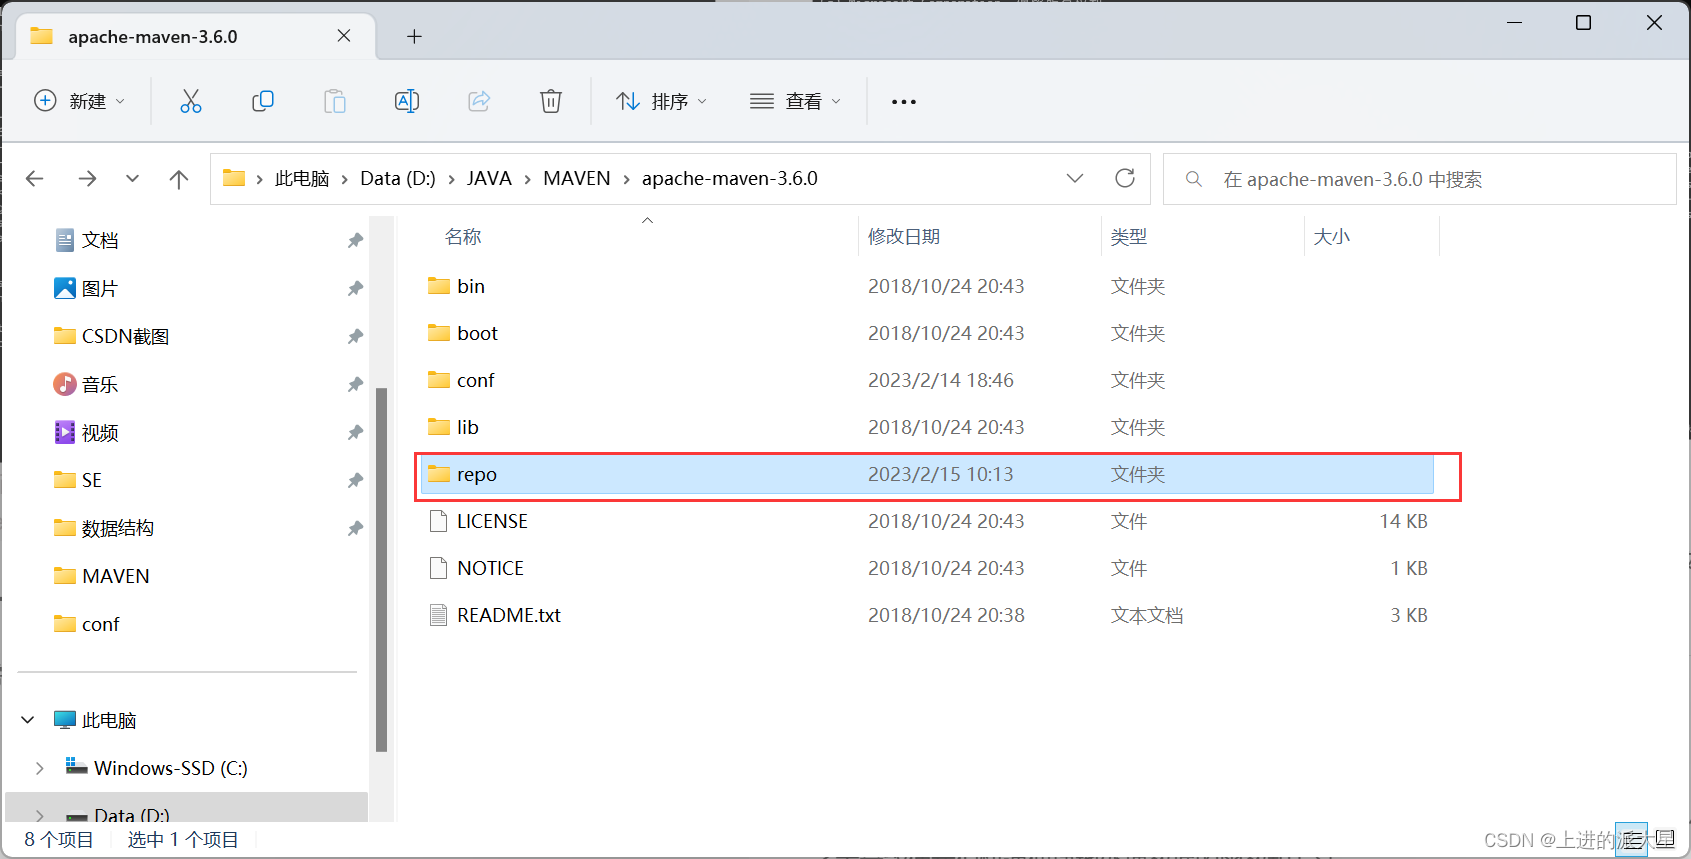Select the bin folder icon
1691x859 pixels.
pyautogui.click(x=438, y=286)
